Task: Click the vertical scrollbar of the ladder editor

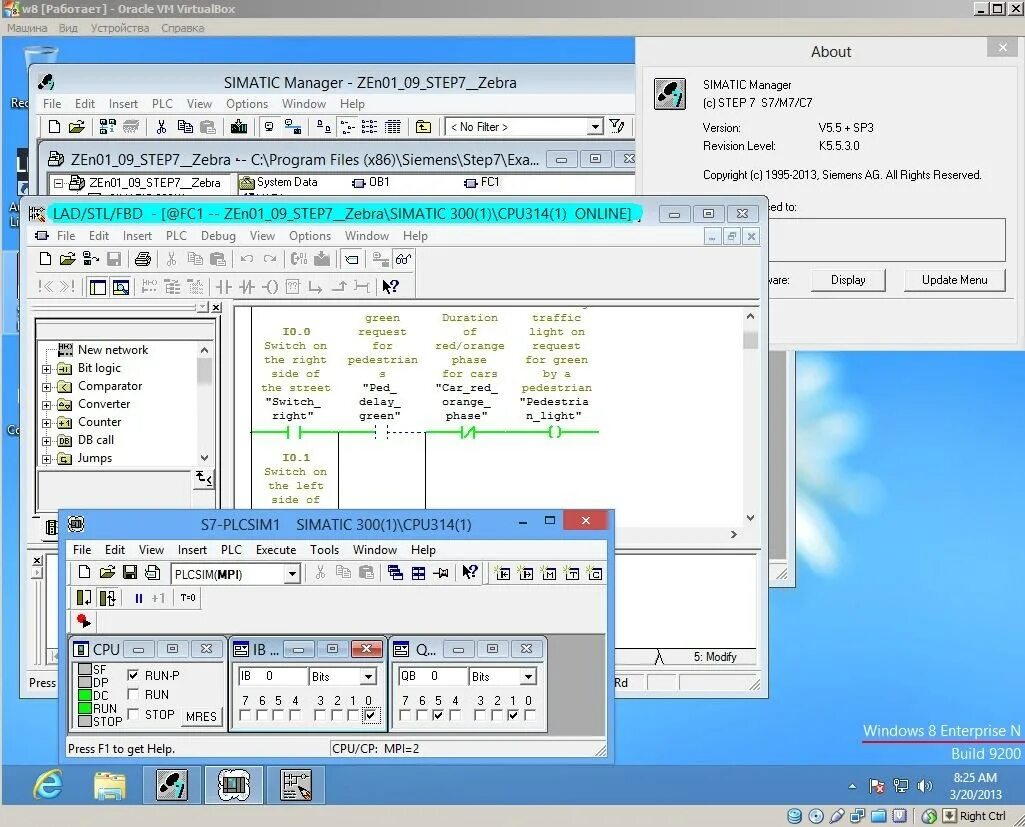Action: click(x=750, y=416)
